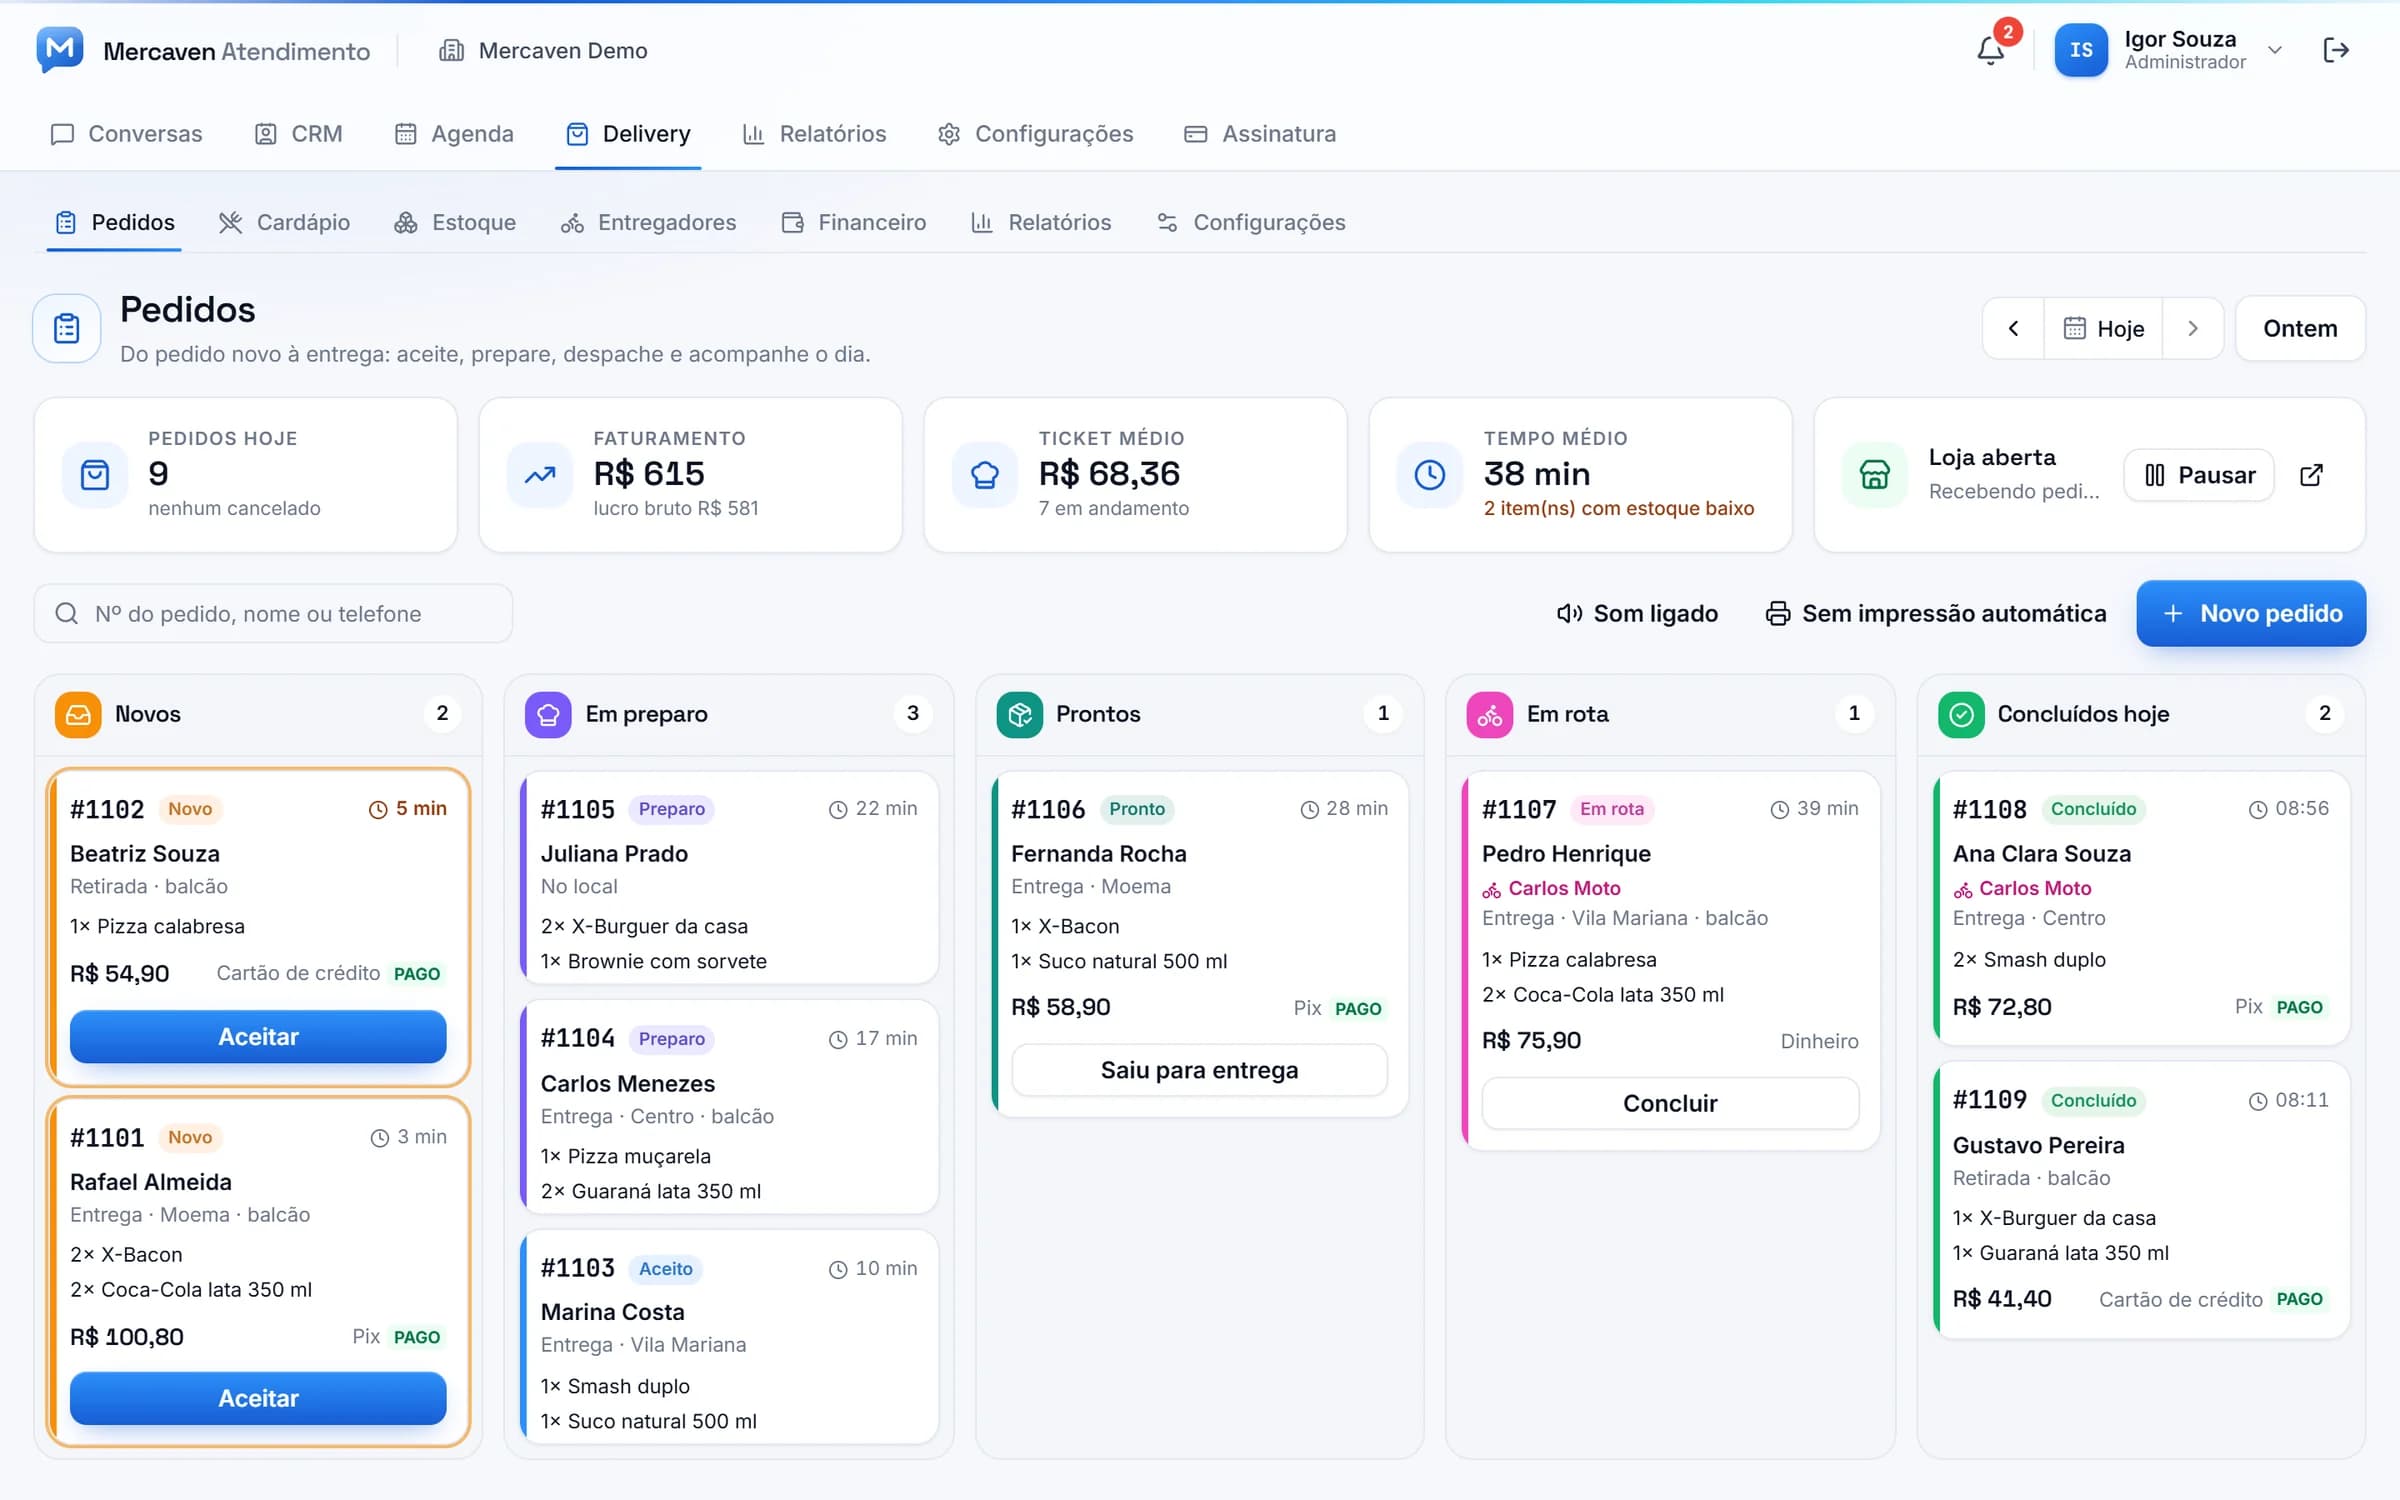Click the 2 item(ns) com estoque baixo warning

pos(1618,508)
